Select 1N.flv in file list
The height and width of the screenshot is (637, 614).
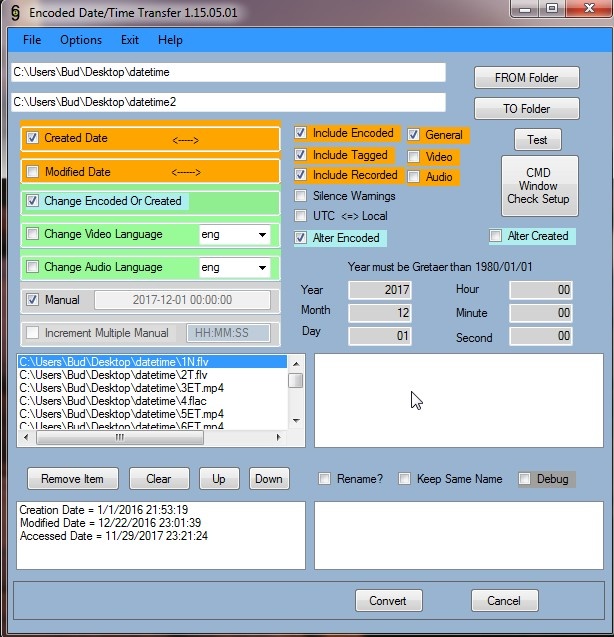[152, 362]
